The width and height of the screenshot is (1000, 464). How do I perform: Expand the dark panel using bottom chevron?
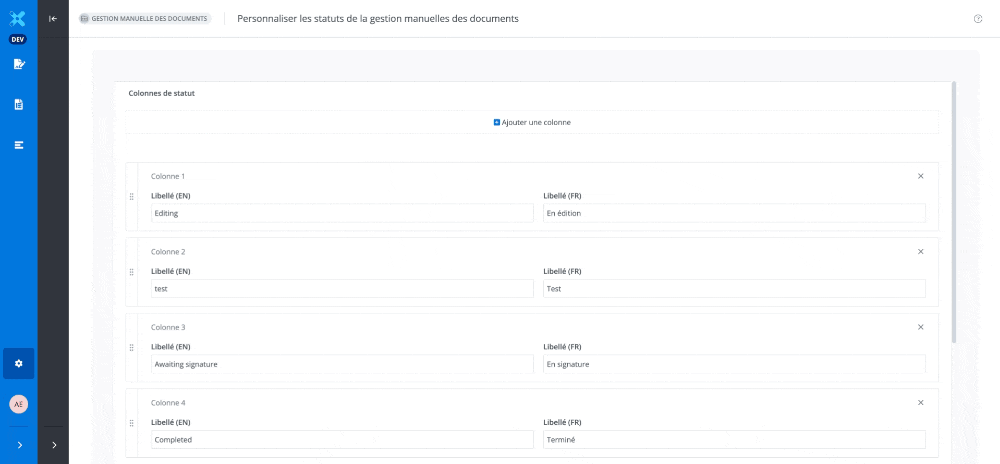53,445
